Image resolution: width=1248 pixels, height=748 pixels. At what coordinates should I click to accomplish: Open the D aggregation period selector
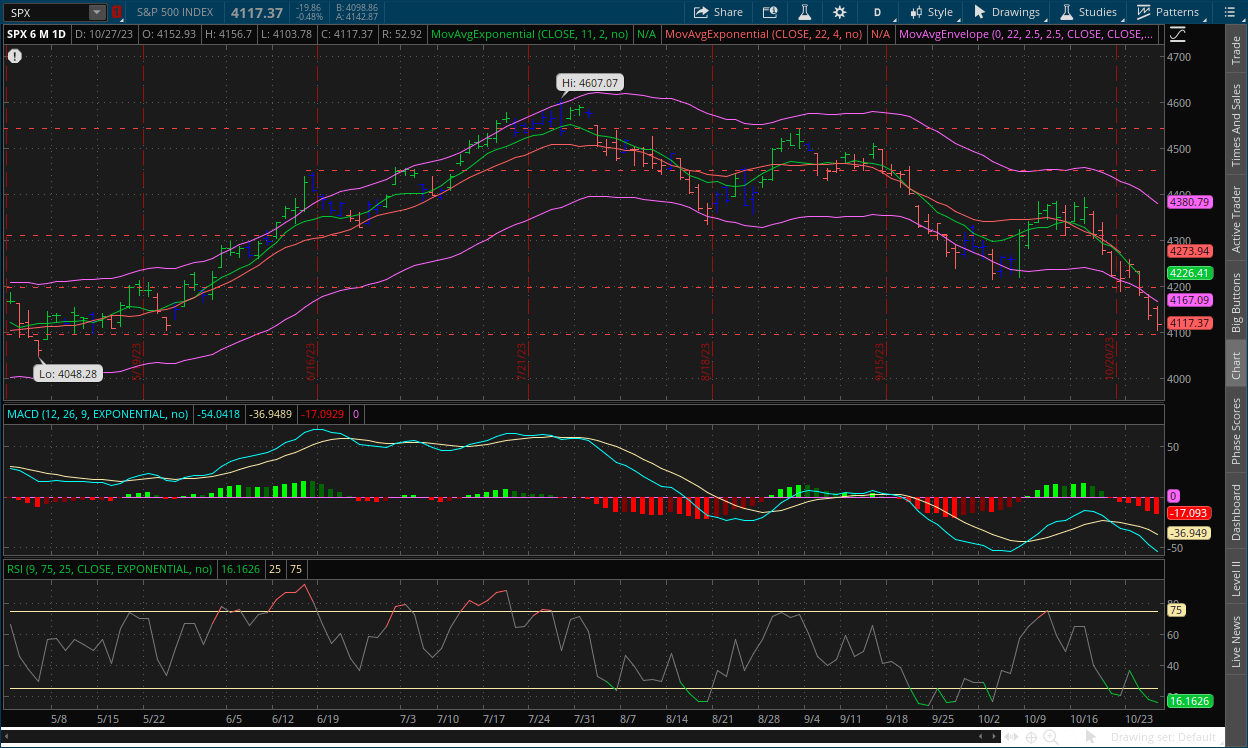pyautogui.click(x=877, y=12)
